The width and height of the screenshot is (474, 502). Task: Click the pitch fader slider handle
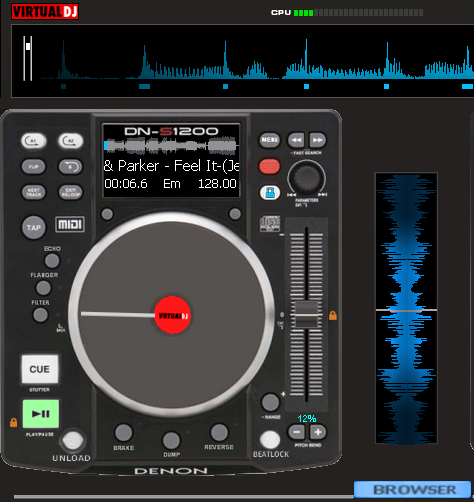click(306, 315)
